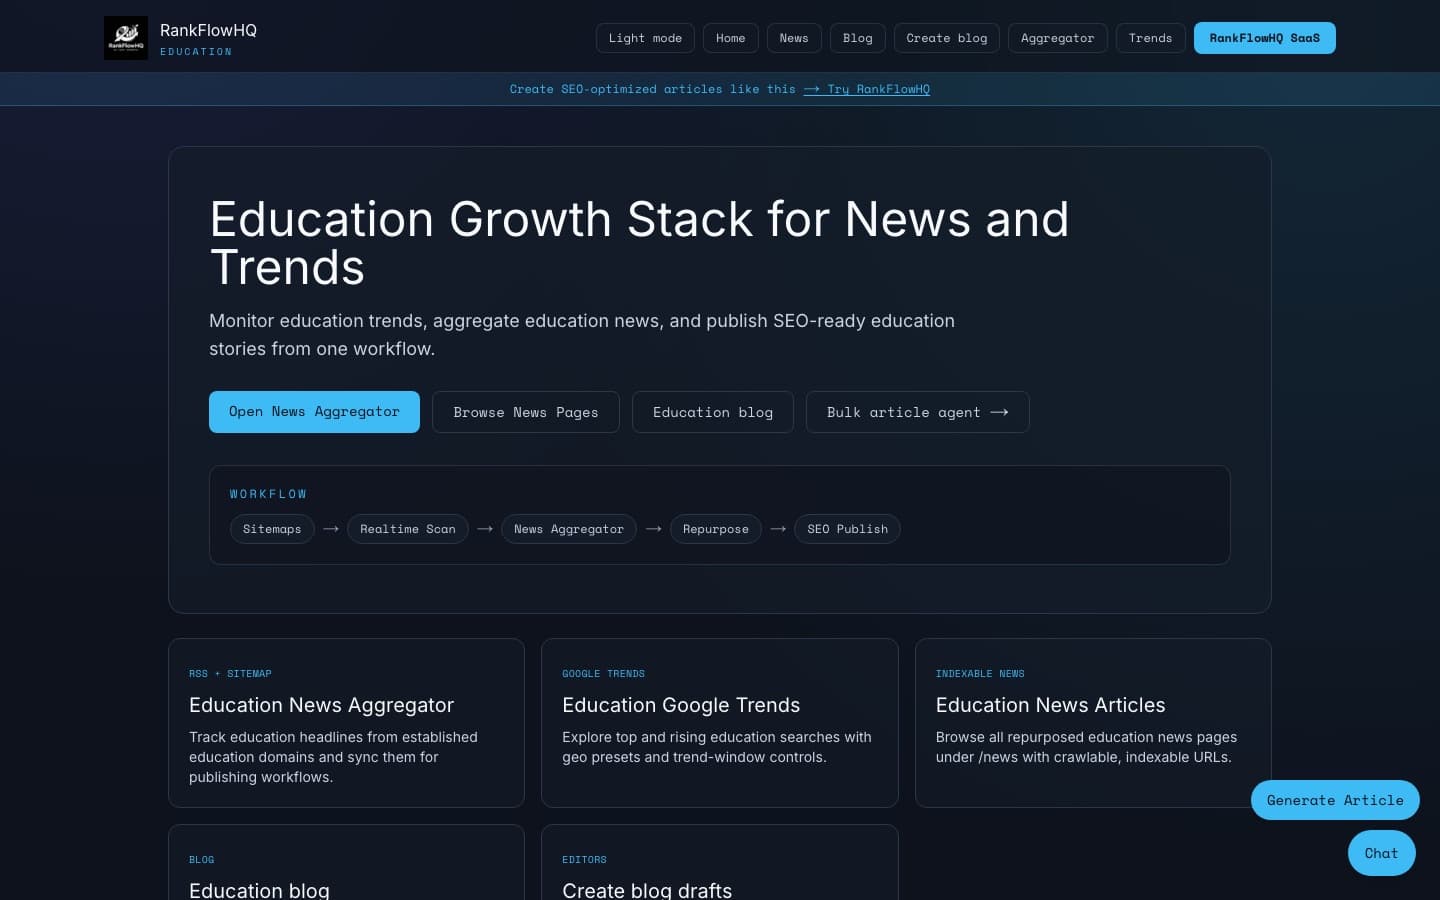The image size is (1440, 900).
Task: Select the News Aggregator workflow chip
Action: [x=569, y=529]
